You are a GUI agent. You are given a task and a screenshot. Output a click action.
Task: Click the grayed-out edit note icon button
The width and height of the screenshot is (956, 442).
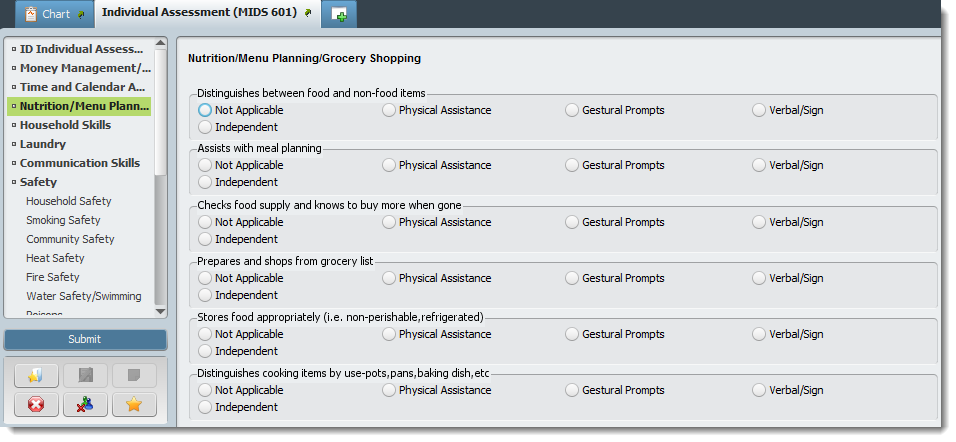pyautogui.click(x=85, y=376)
